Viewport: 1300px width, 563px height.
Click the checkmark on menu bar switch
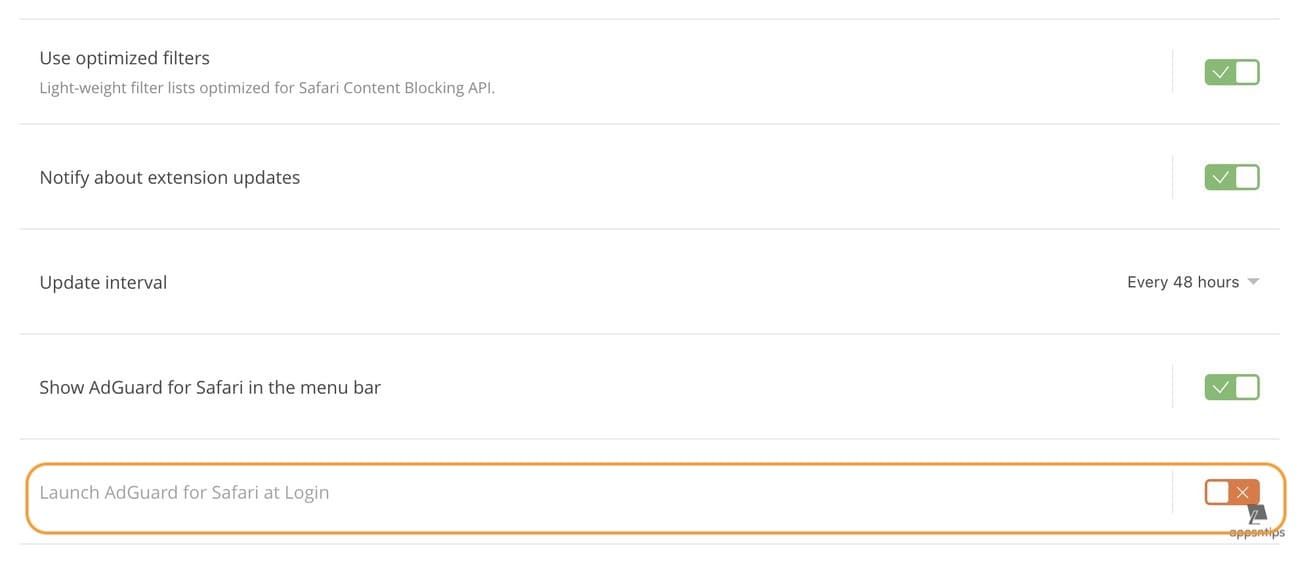click(x=1220, y=387)
